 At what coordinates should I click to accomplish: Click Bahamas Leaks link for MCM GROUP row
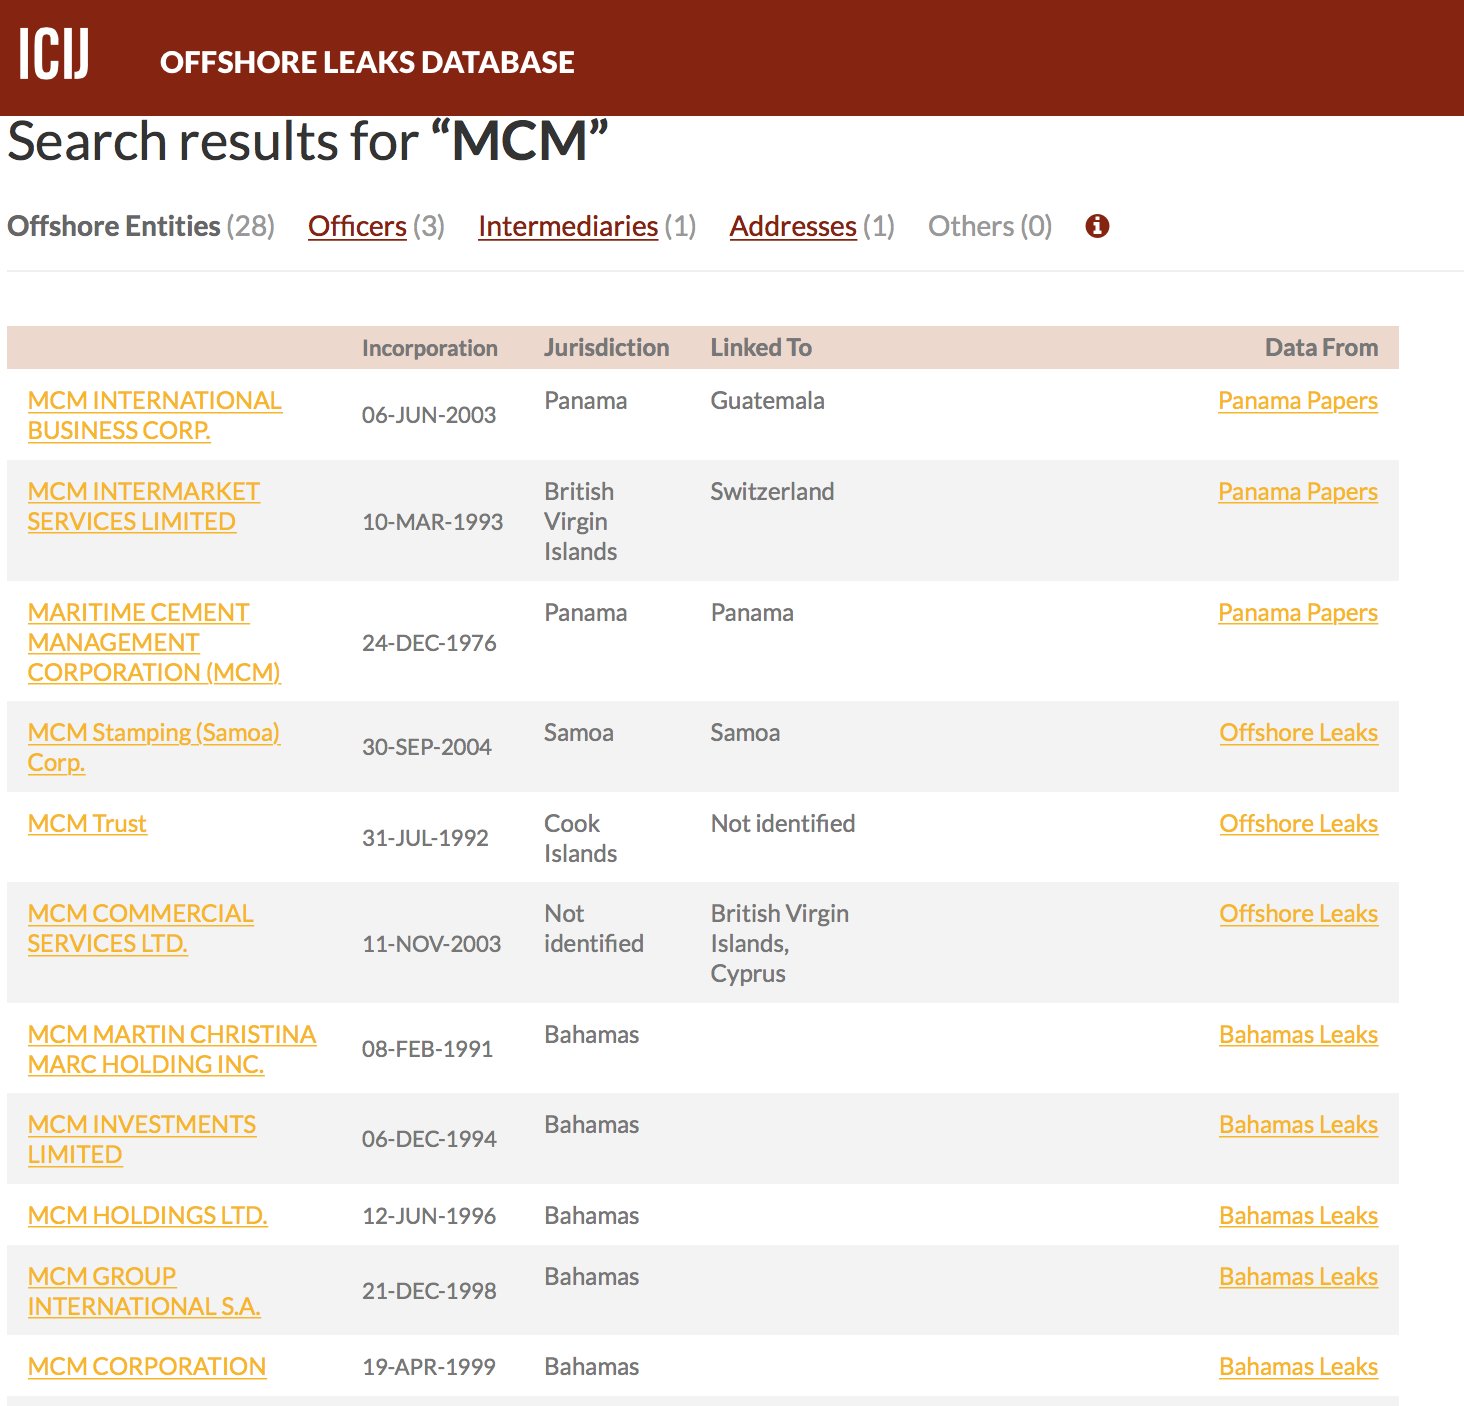pos(1299,1276)
